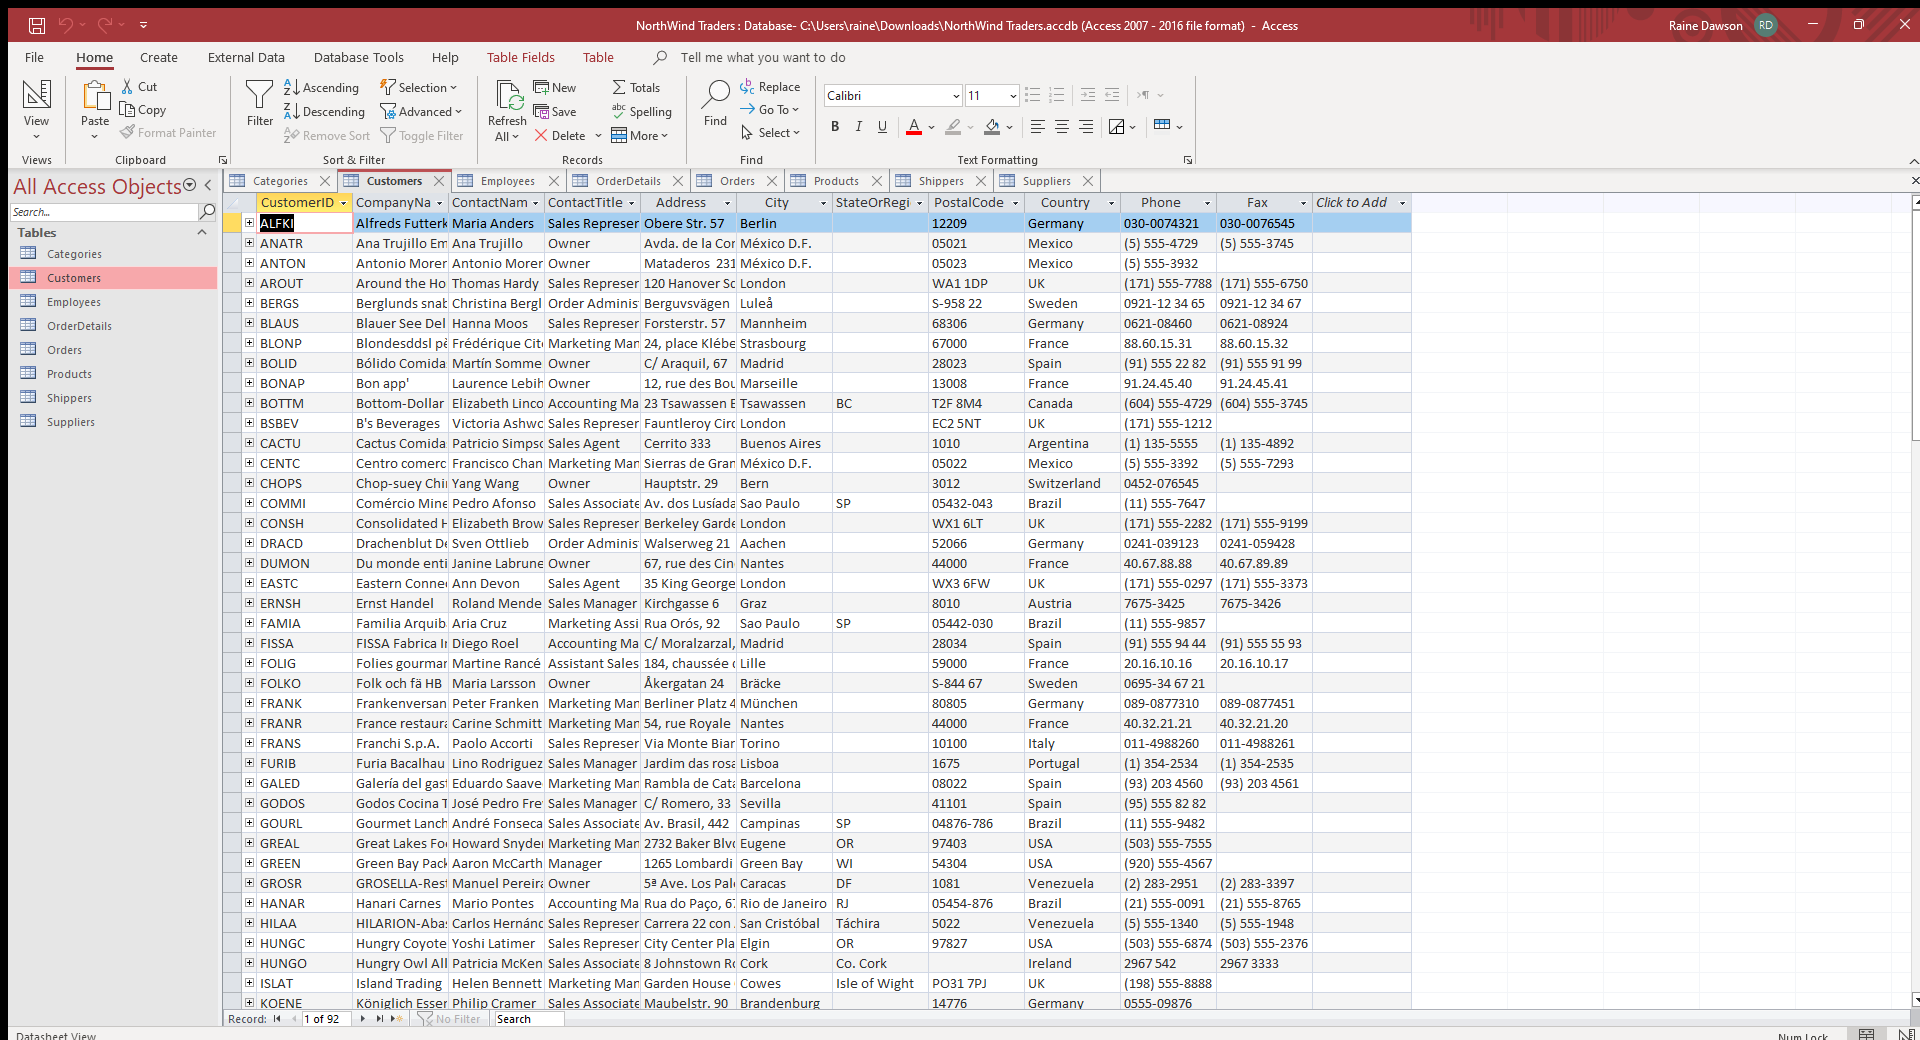Open the Create ribbon tab
Image resolution: width=1920 pixels, height=1040 pixels.
click(158, 57)
